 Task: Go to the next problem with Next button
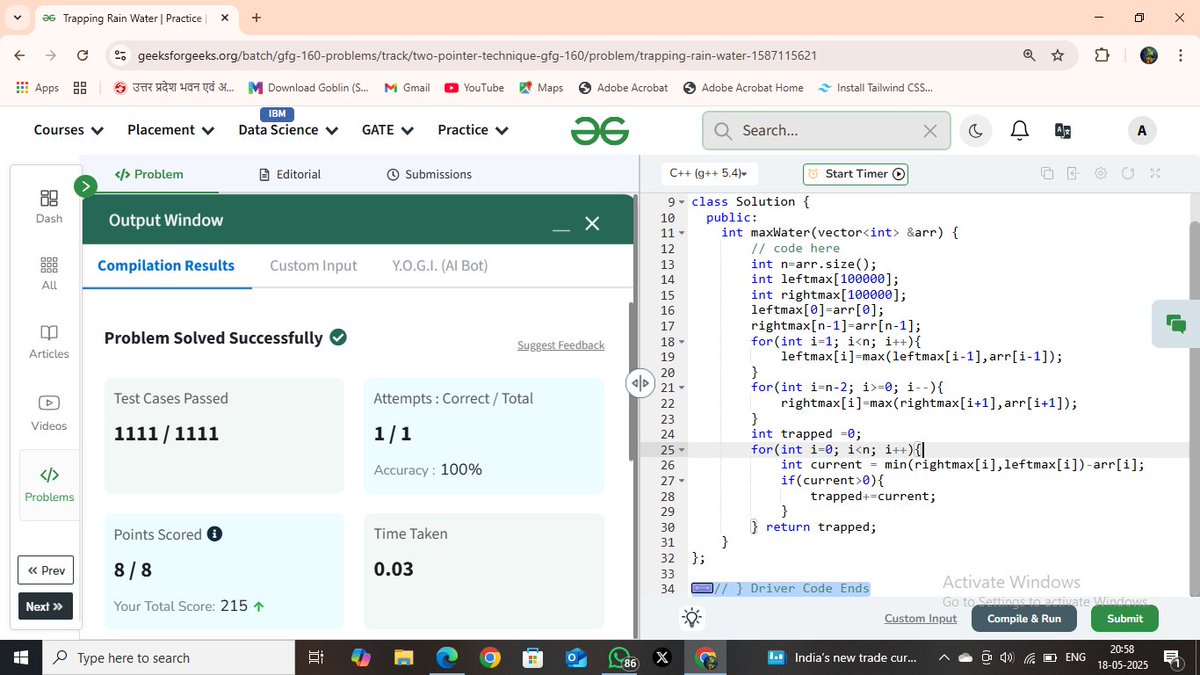tap(45, 606)
